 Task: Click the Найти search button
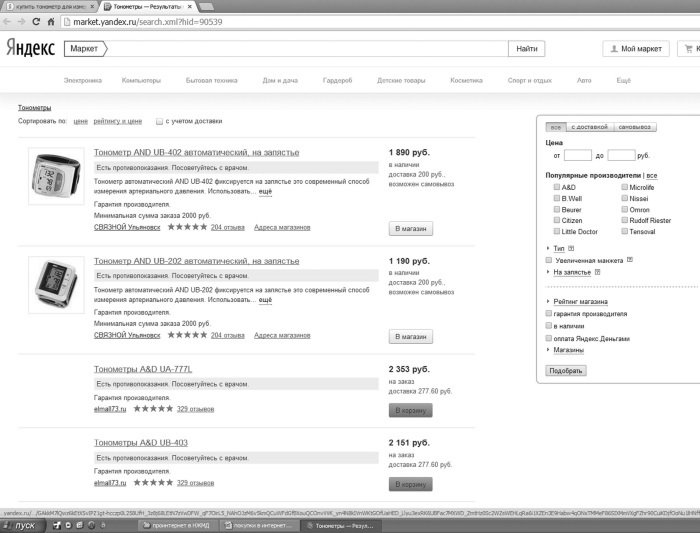[527, 49]
